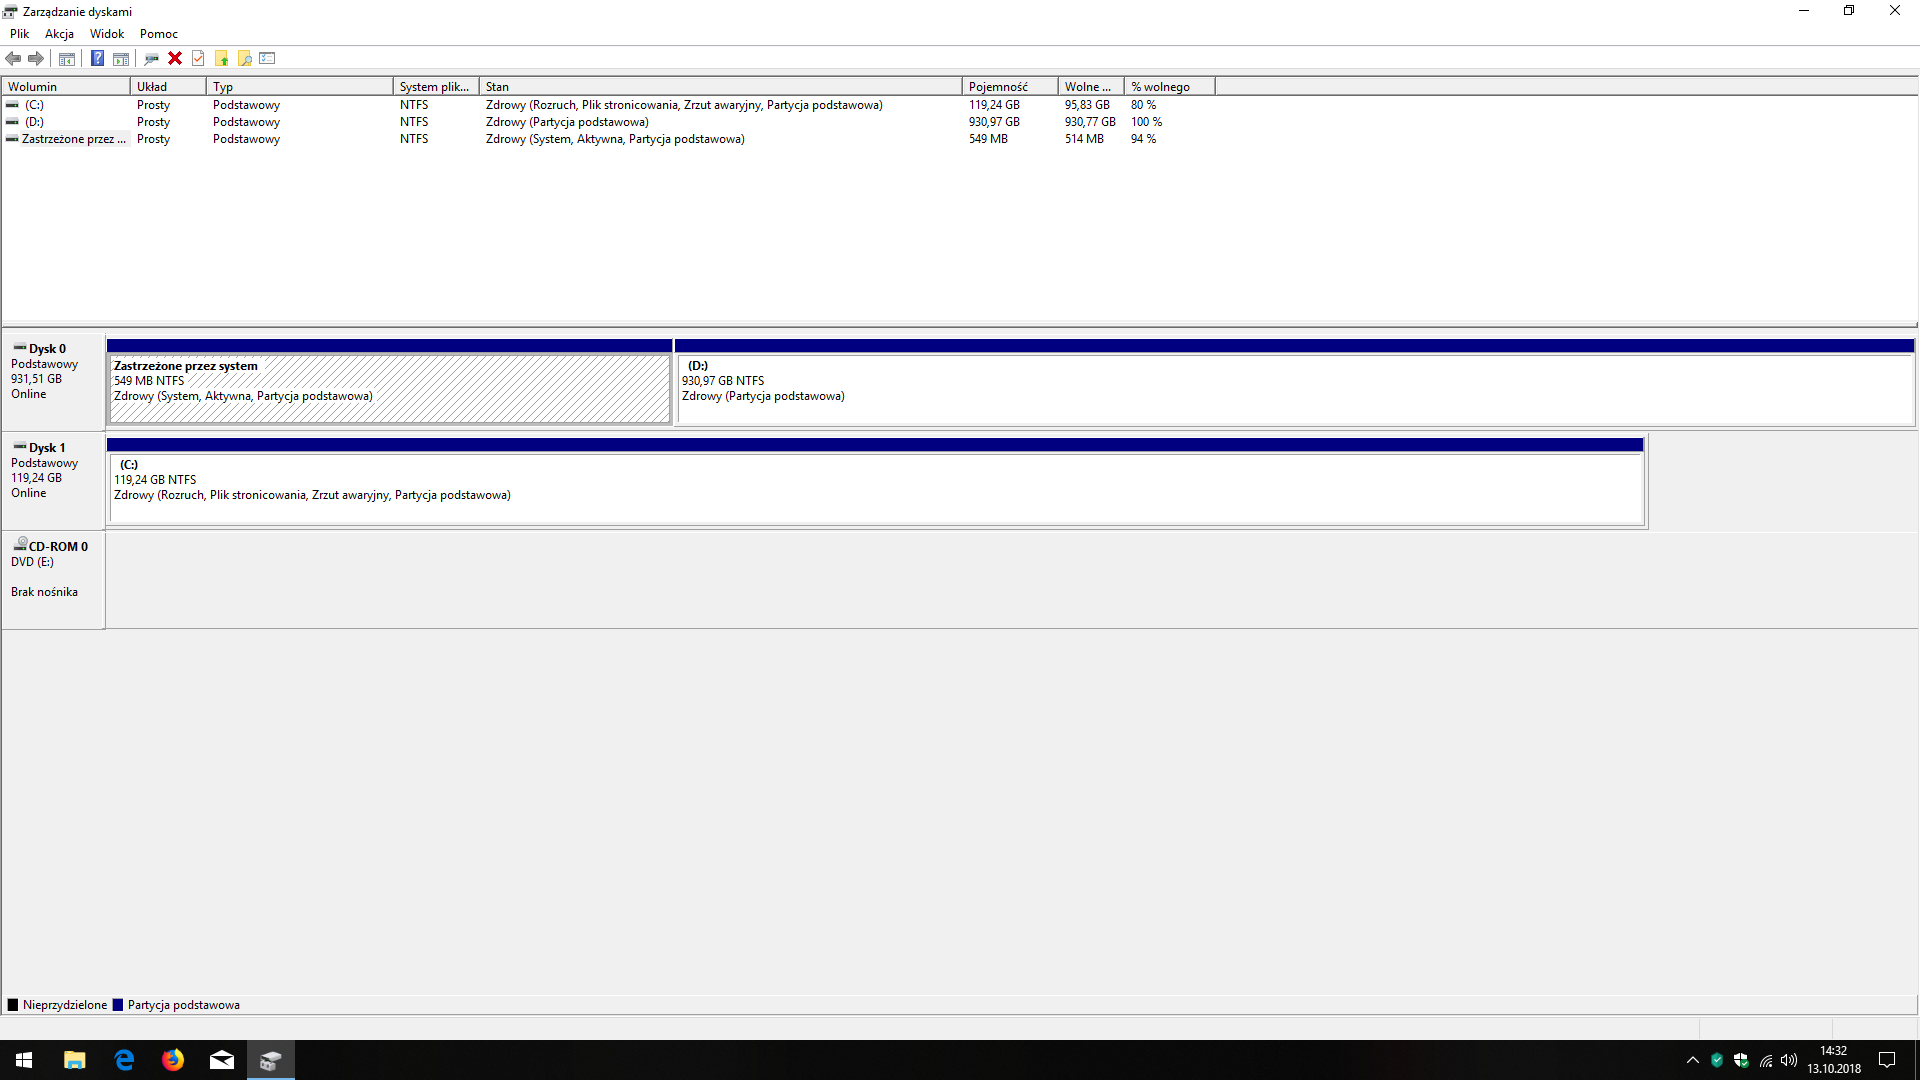The width and height of the screenshot is (1920, 1080).
Task: Open the Mail app from taskbar
Action: pyautogui.click(x=222, y=1060)
